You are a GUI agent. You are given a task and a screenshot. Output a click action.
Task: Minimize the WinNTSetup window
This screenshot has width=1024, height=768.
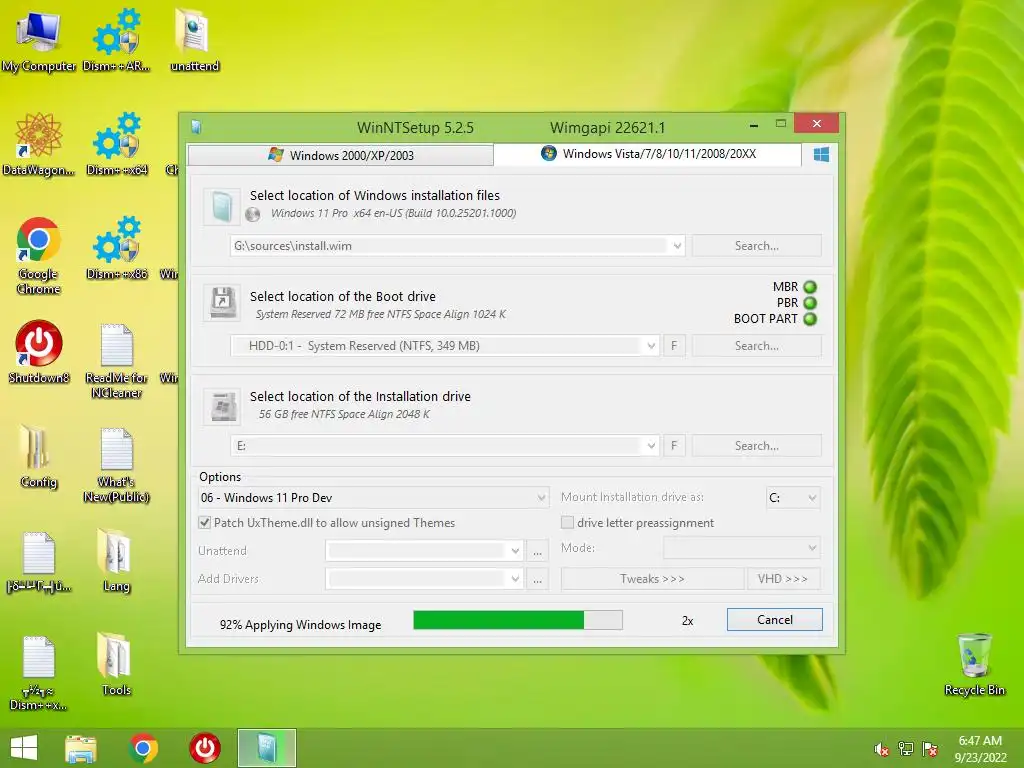[754, 124]
